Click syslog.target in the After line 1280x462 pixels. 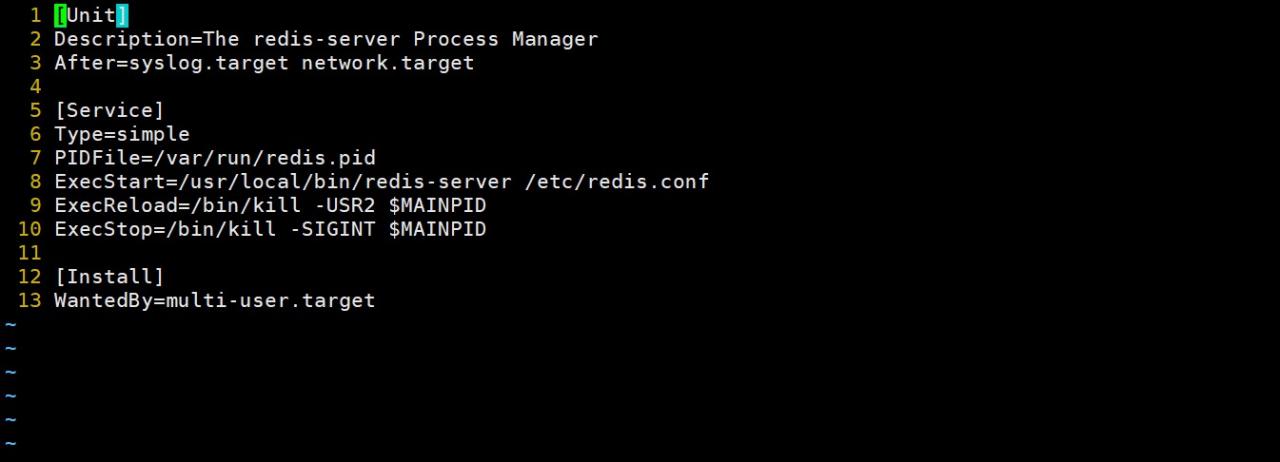[208, 63]
